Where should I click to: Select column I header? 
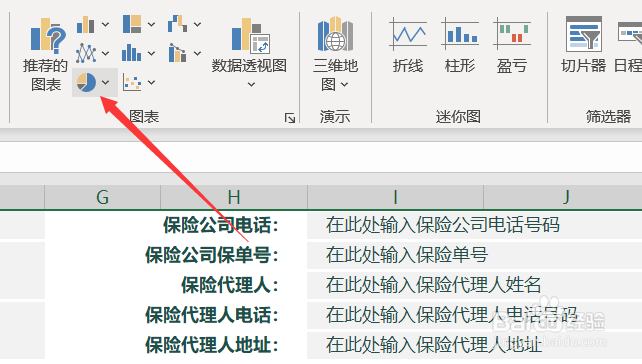click(395, 197)
